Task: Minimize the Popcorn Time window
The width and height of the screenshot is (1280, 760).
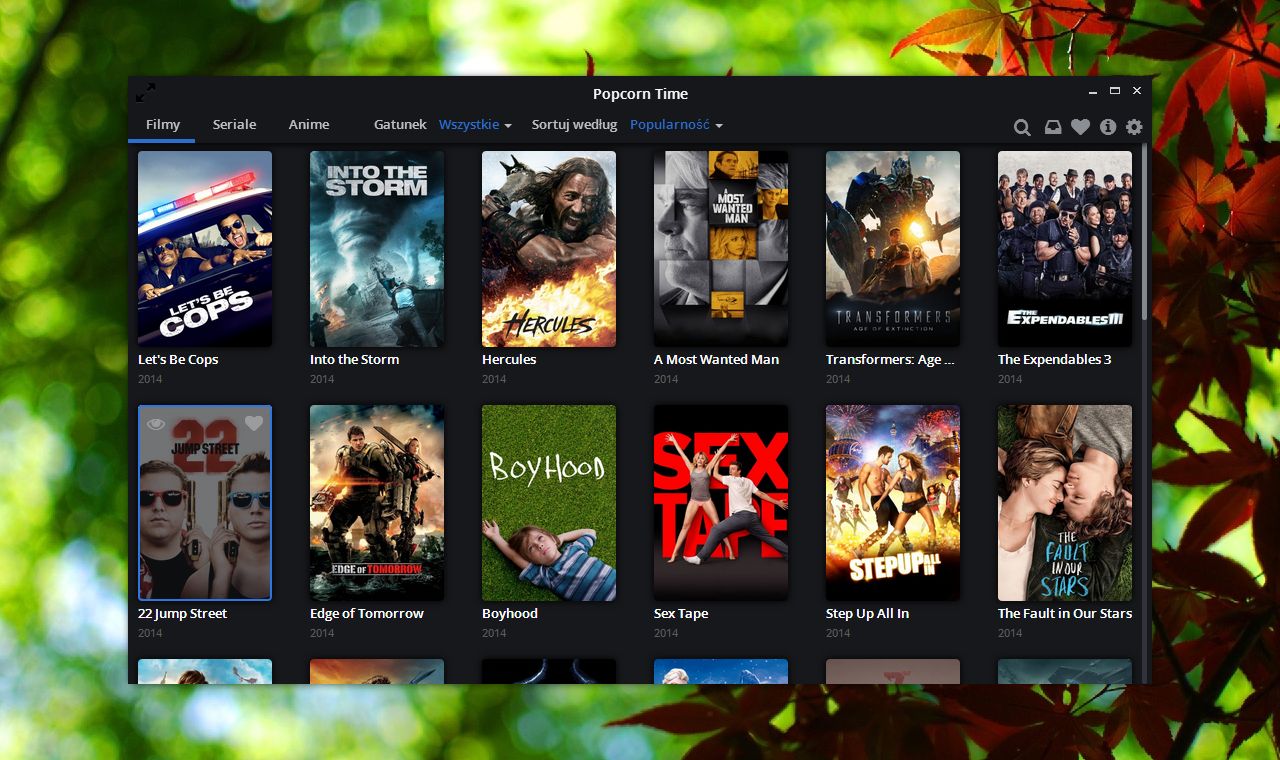Action: click(1093, 91)
